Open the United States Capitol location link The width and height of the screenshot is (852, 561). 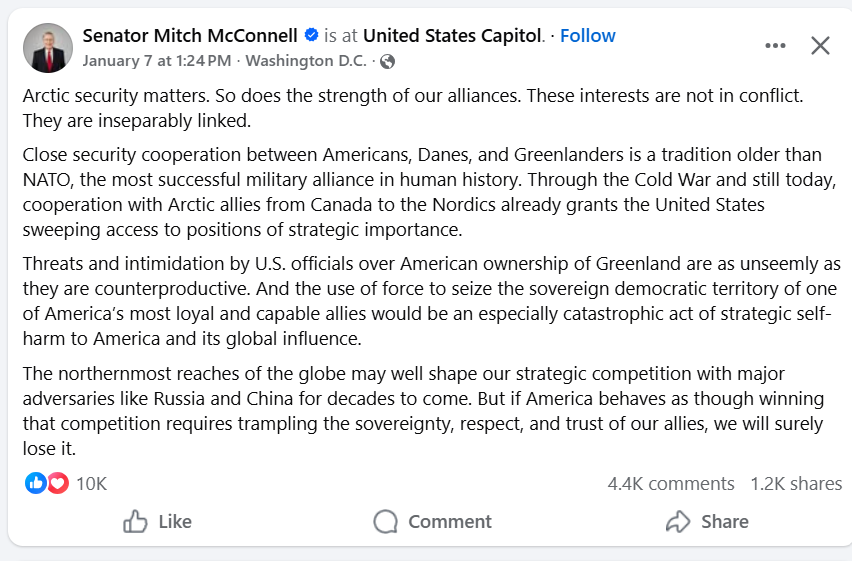click(x=452, y=36)
